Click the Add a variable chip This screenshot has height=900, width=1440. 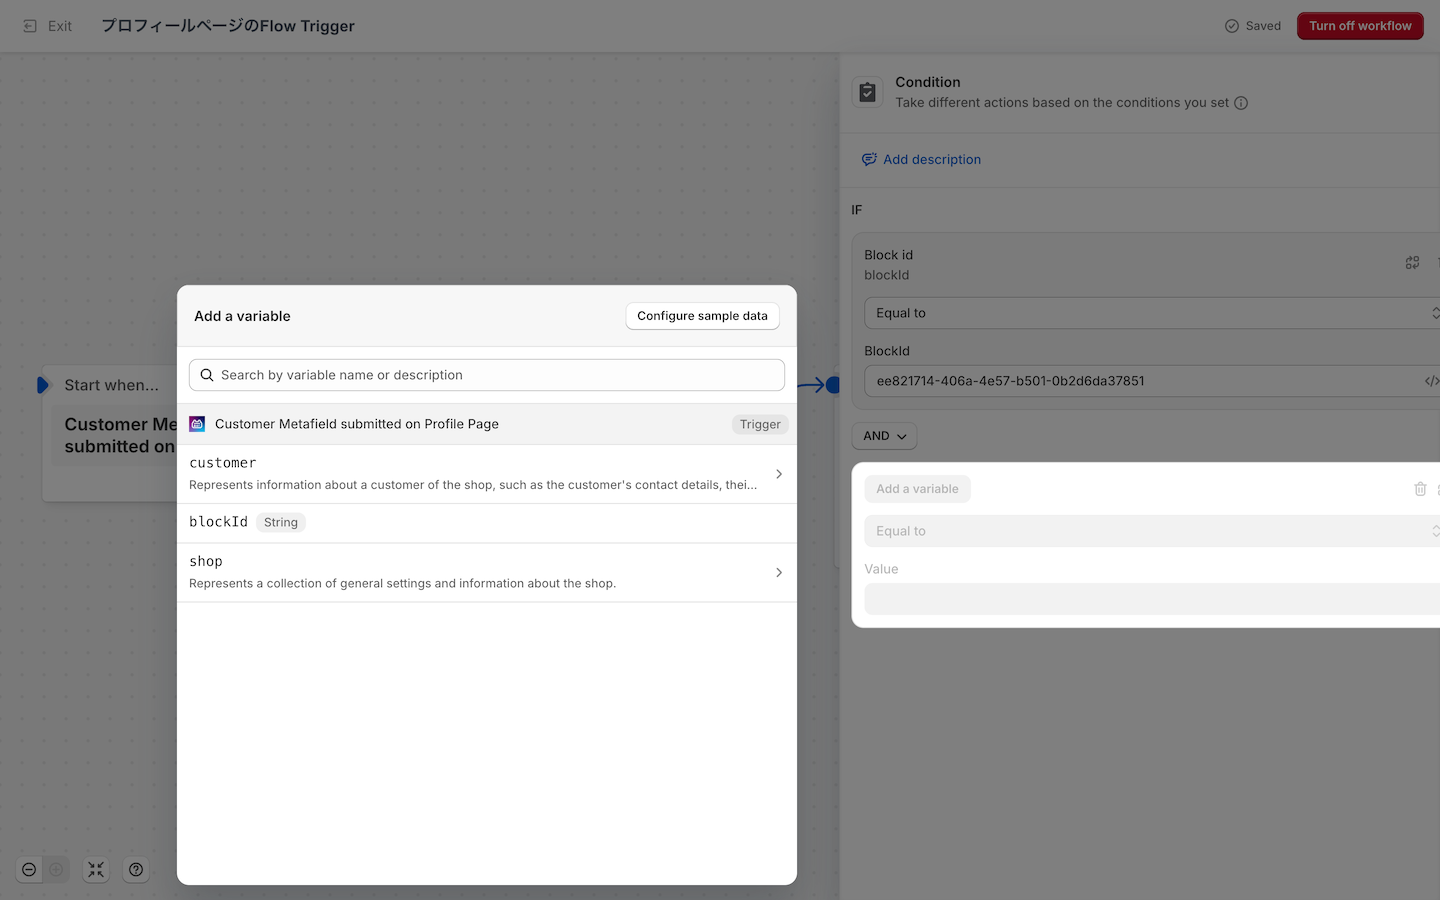pyautogui.click(x=917, y=489)
